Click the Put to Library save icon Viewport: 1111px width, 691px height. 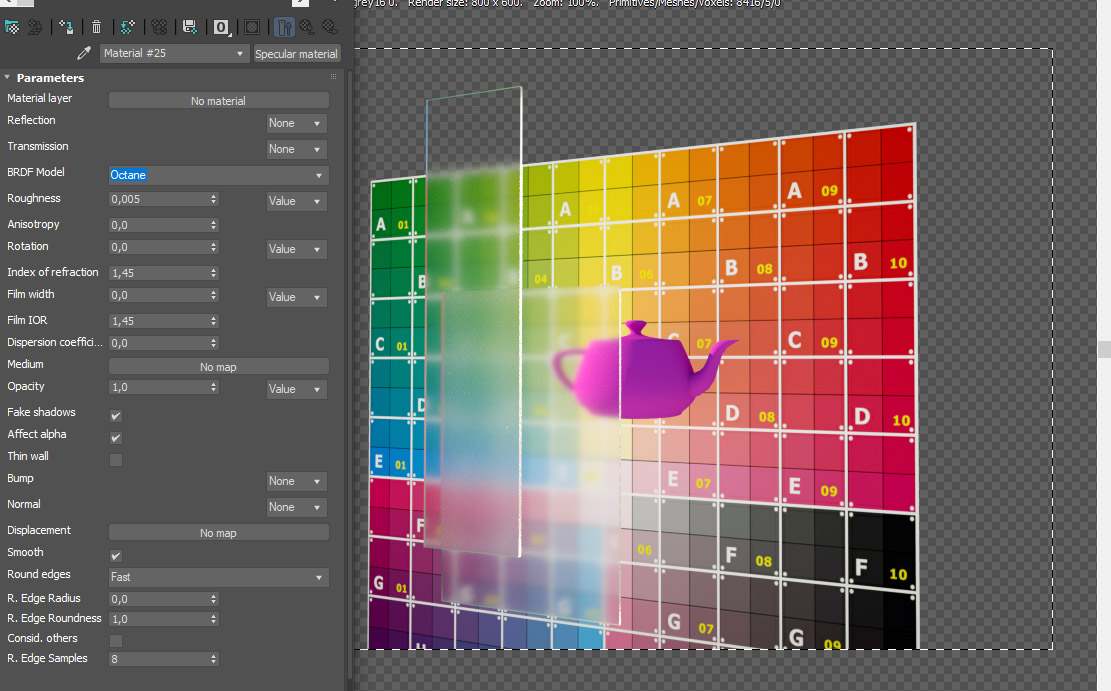[189, 27]
